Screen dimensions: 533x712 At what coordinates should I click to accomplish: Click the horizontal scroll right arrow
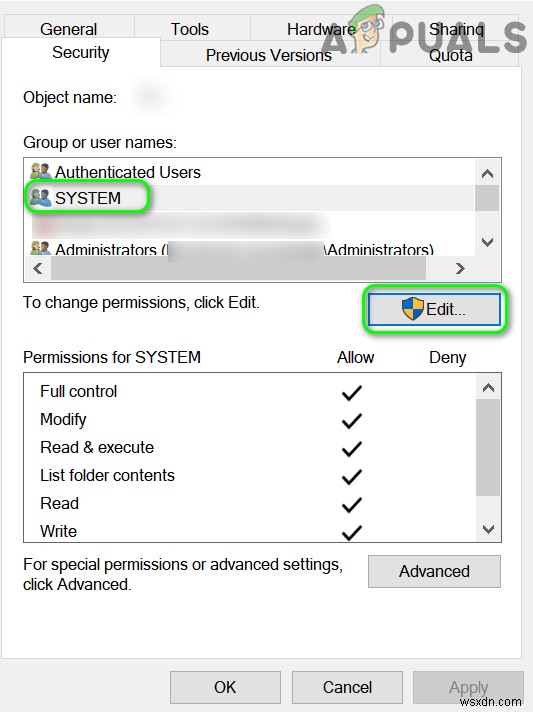460,268
